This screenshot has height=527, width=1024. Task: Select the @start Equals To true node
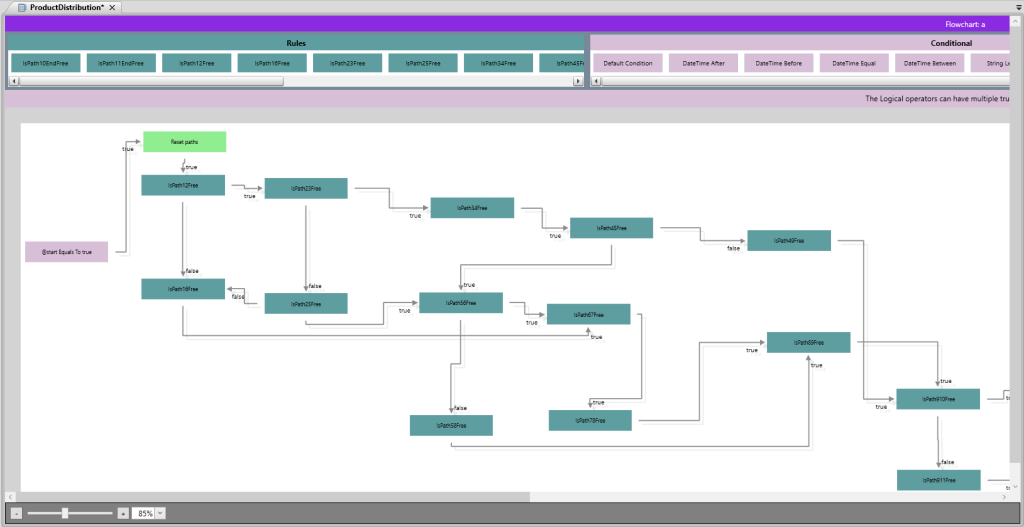(66, 252)
